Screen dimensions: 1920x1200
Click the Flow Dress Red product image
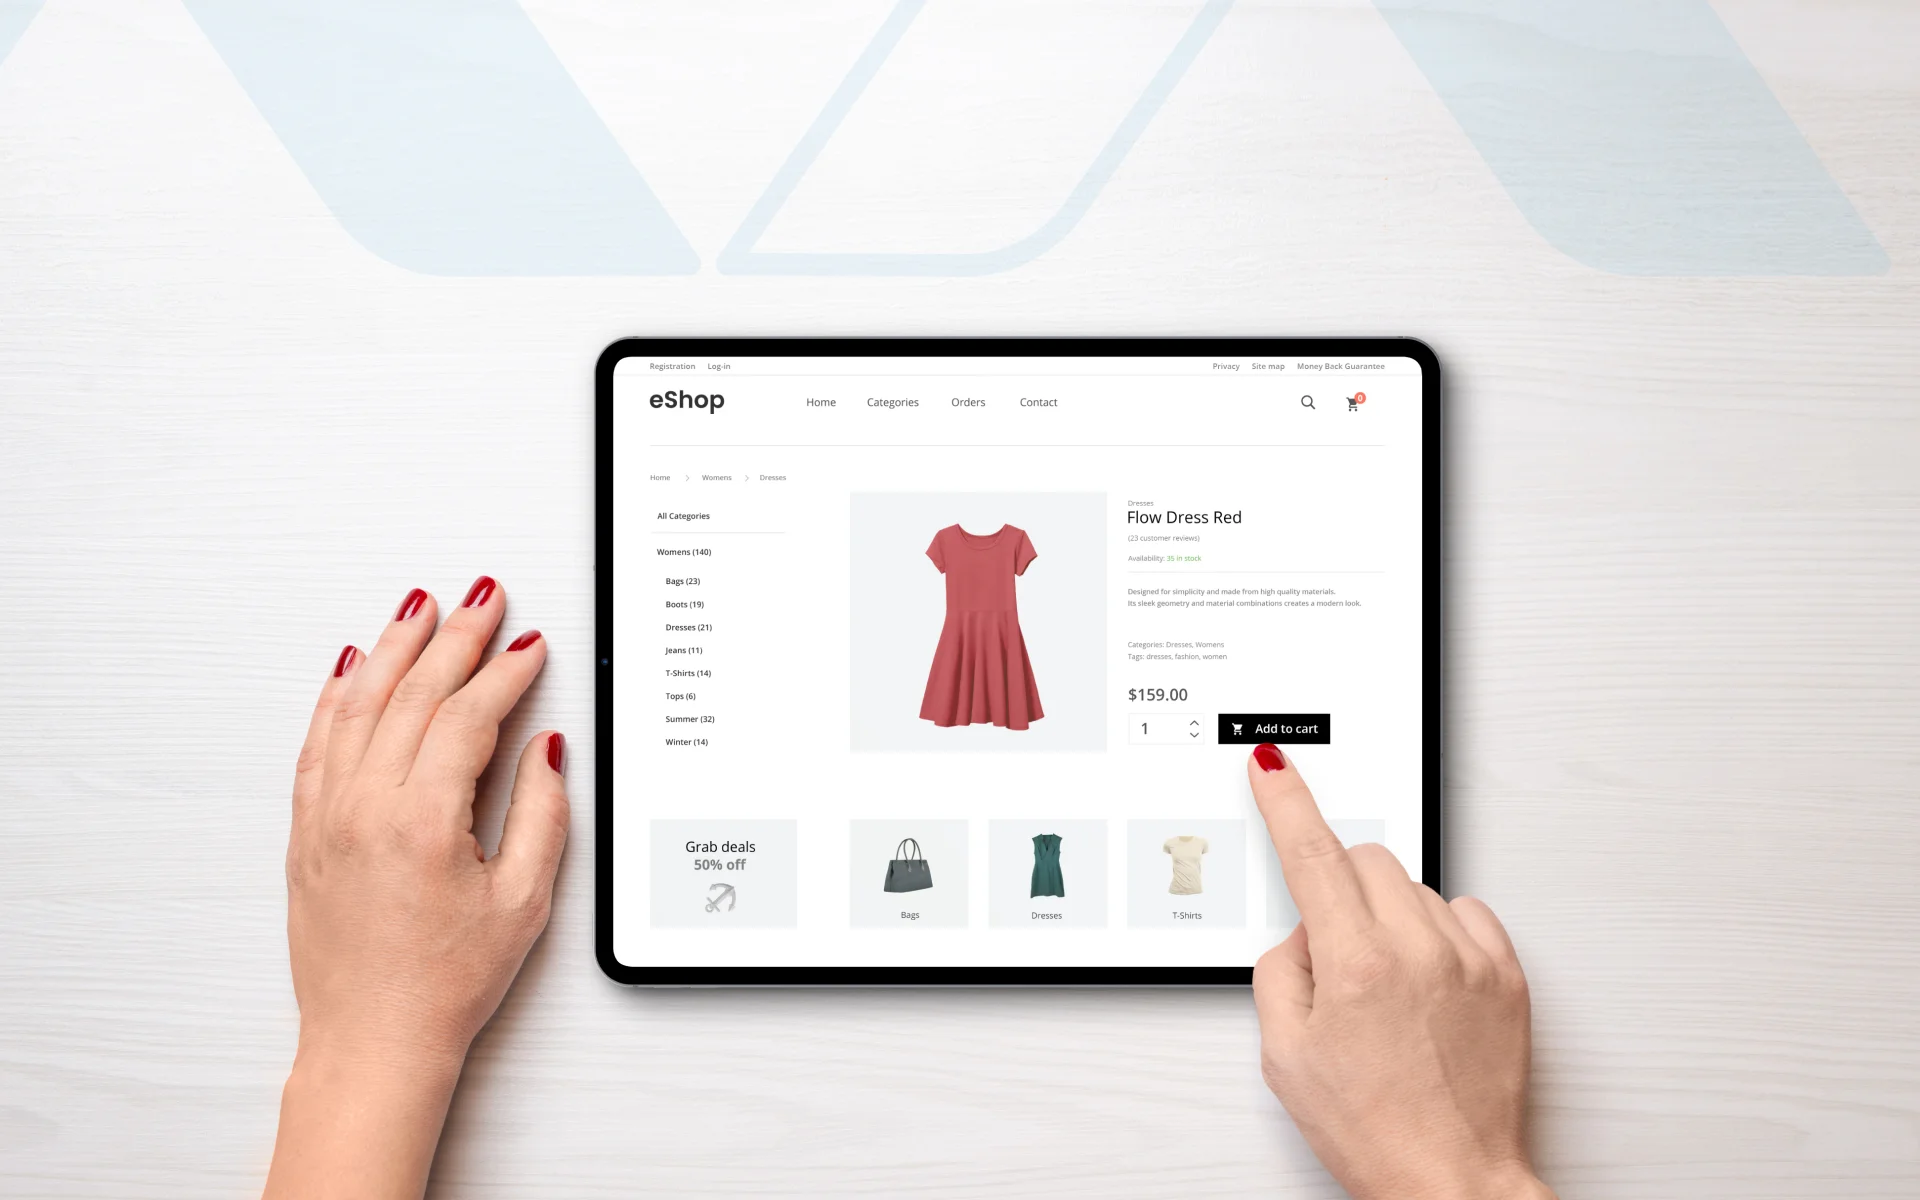coord(977,621)
